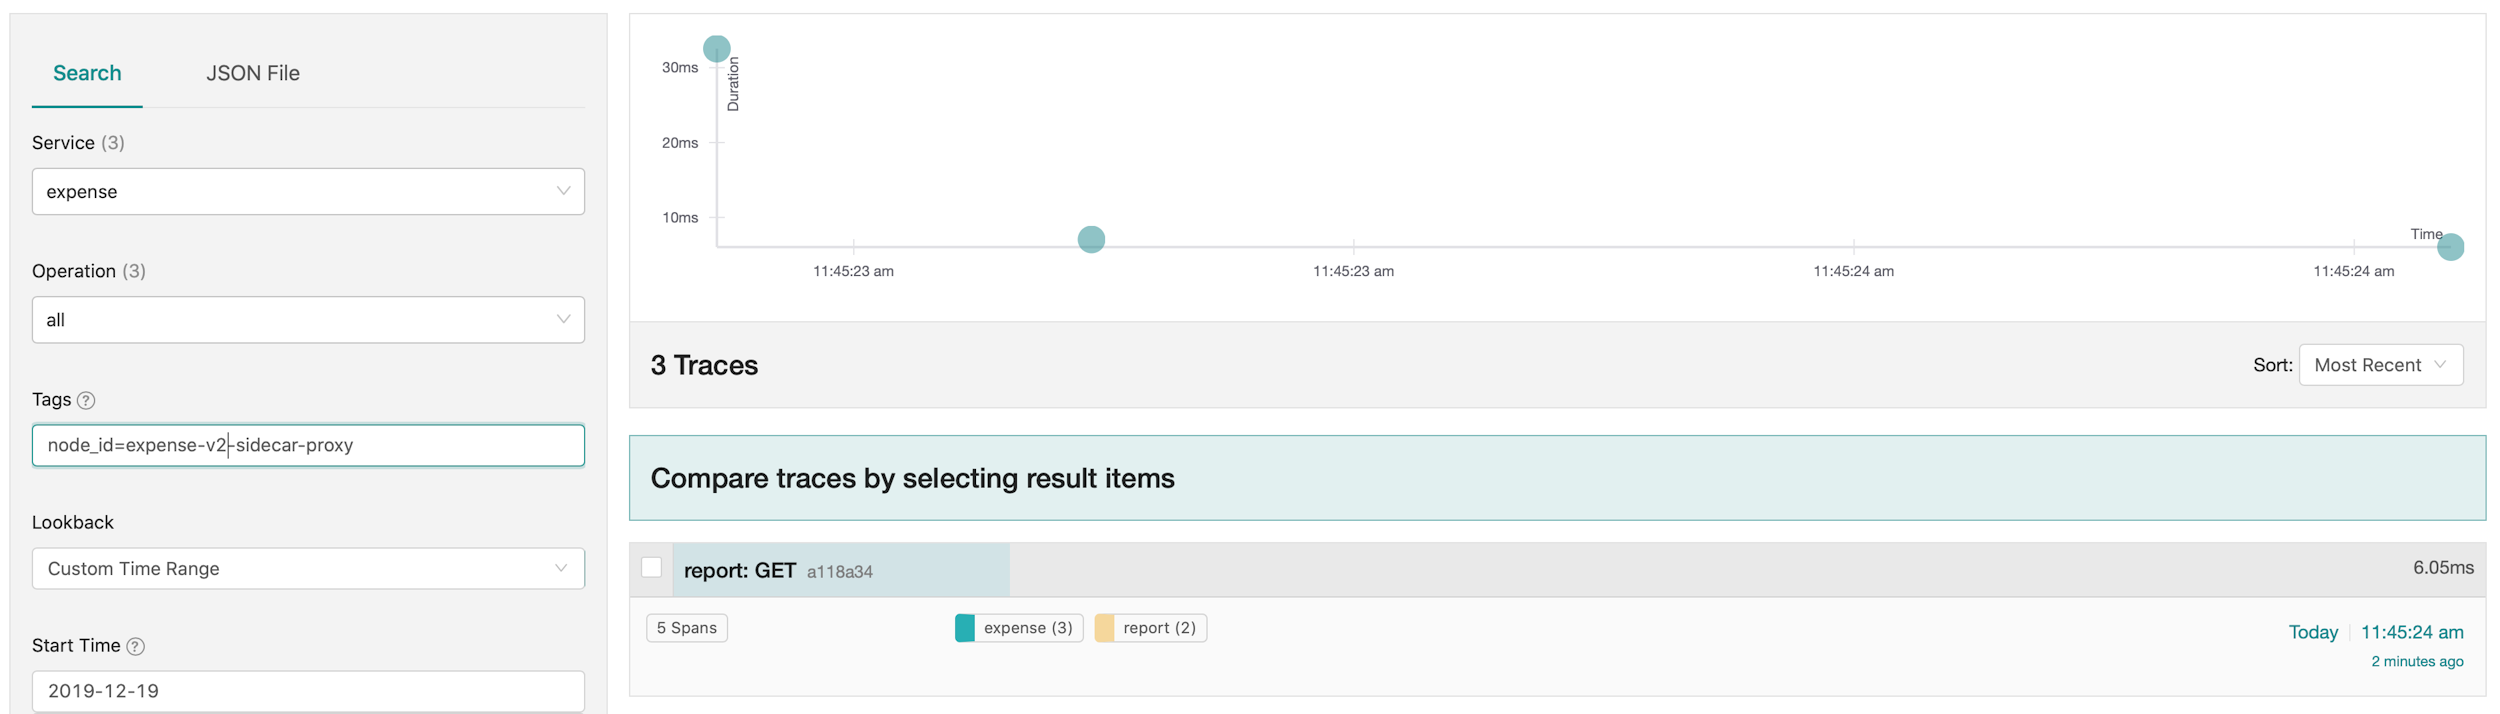Focus the Tags input field

[x=308, y=445]
